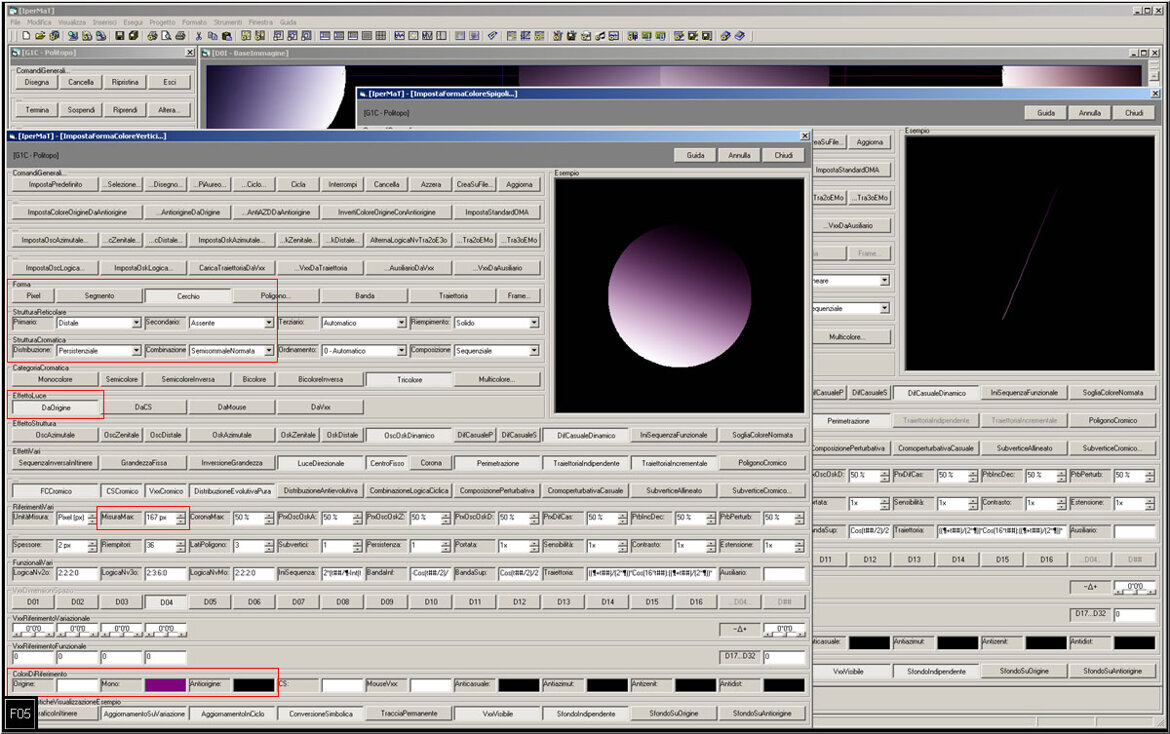
Task: Click the Cut scissors icon
Action: pyautogui.click(x=199, y=36)
